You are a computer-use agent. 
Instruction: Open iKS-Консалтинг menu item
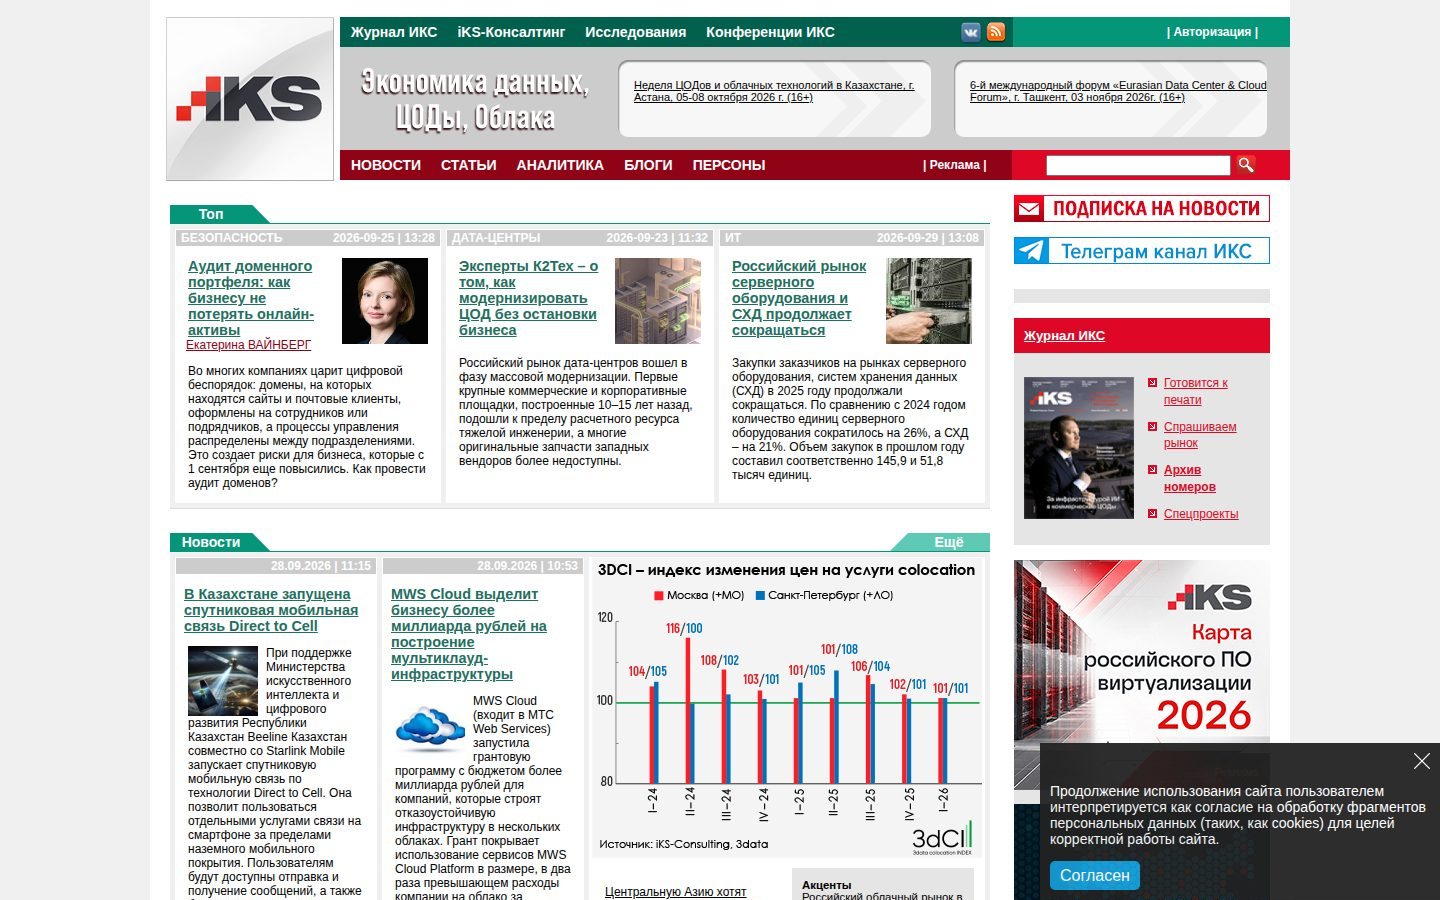(511, 32)
